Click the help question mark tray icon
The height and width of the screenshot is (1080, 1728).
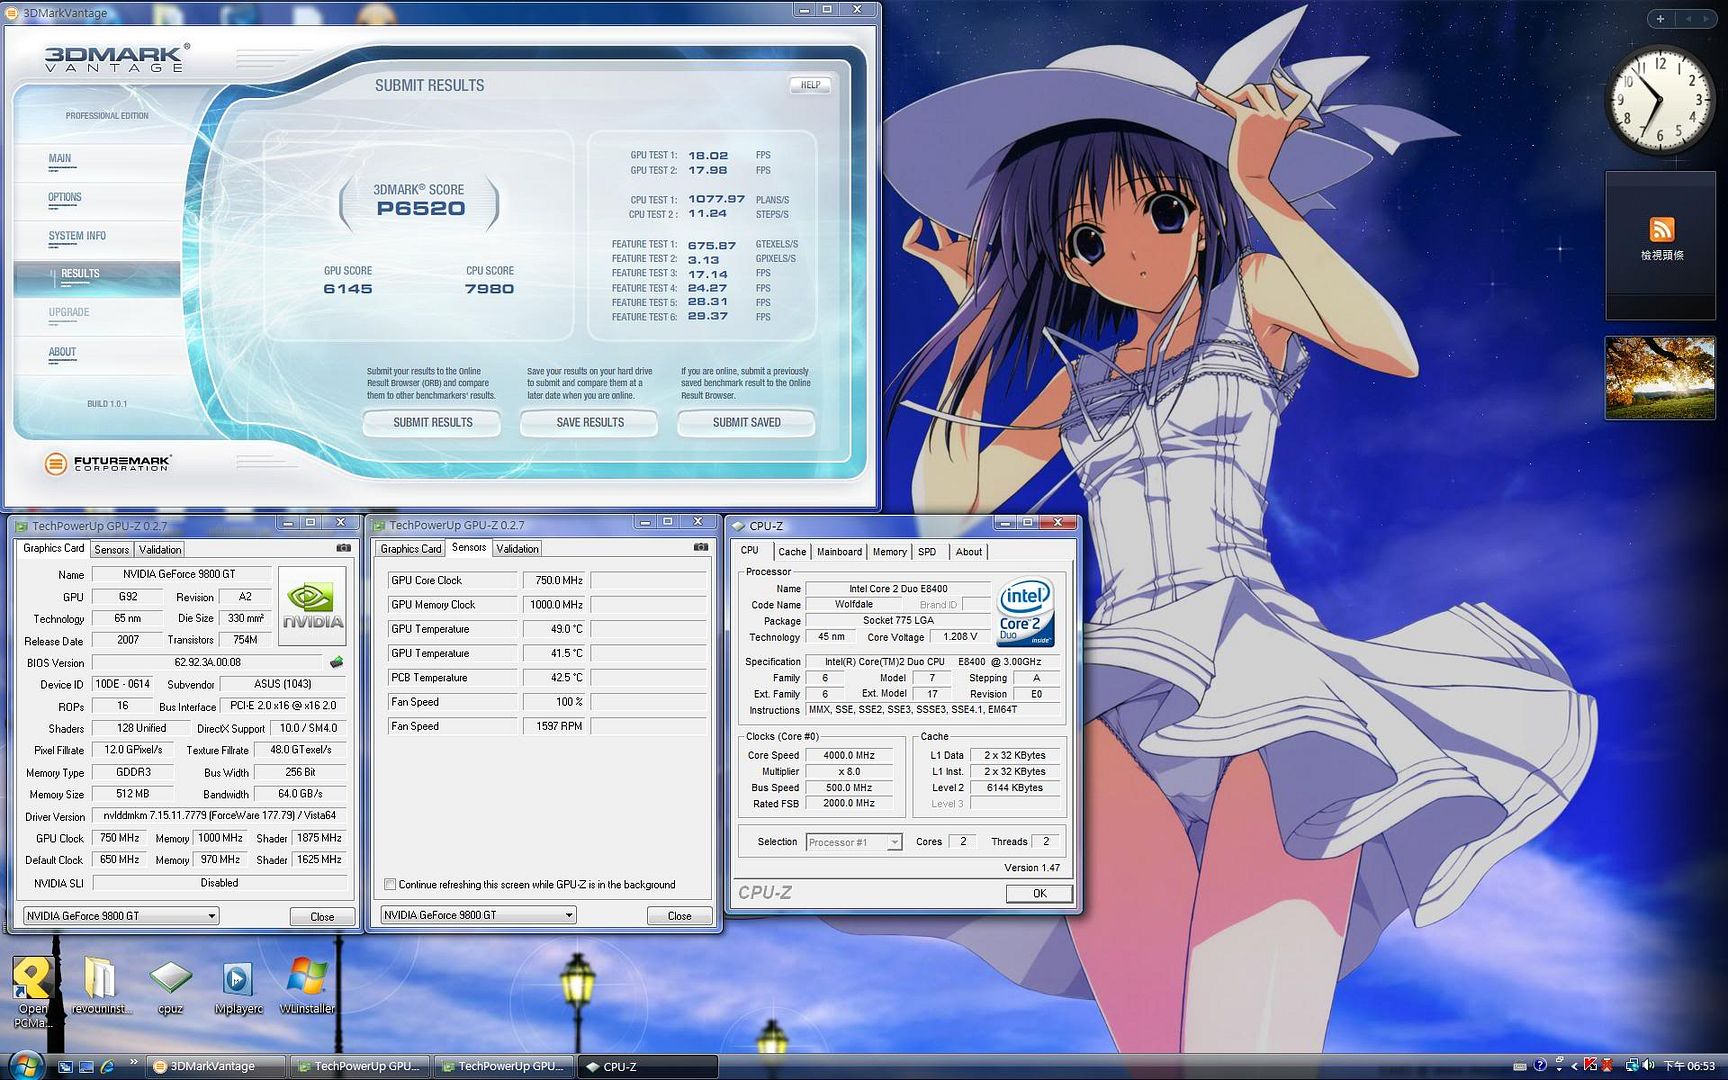click(x=1540, y=1066)
